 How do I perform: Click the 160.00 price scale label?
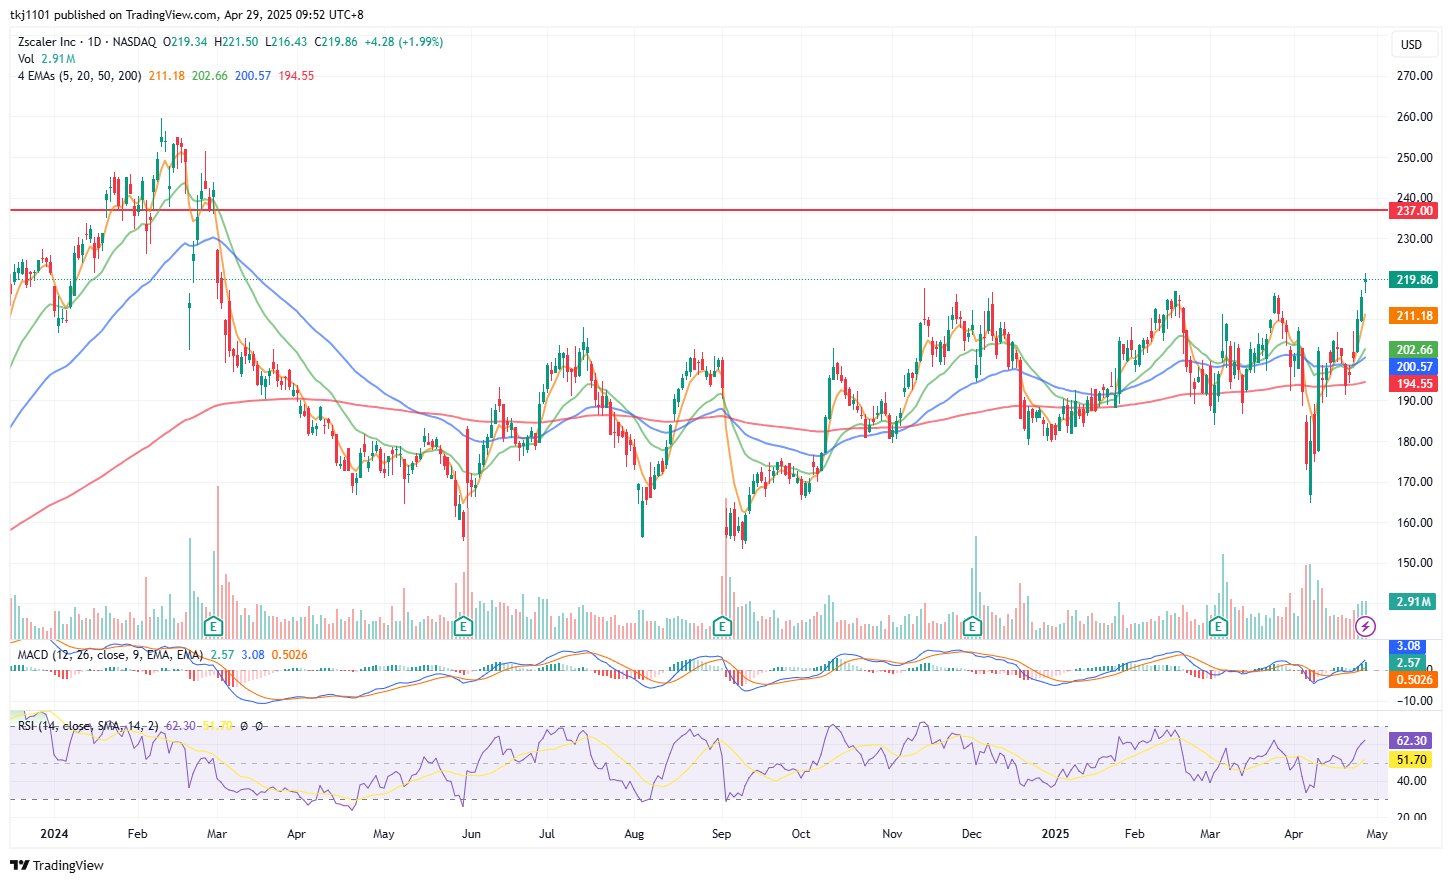[x=1414, y=523]
